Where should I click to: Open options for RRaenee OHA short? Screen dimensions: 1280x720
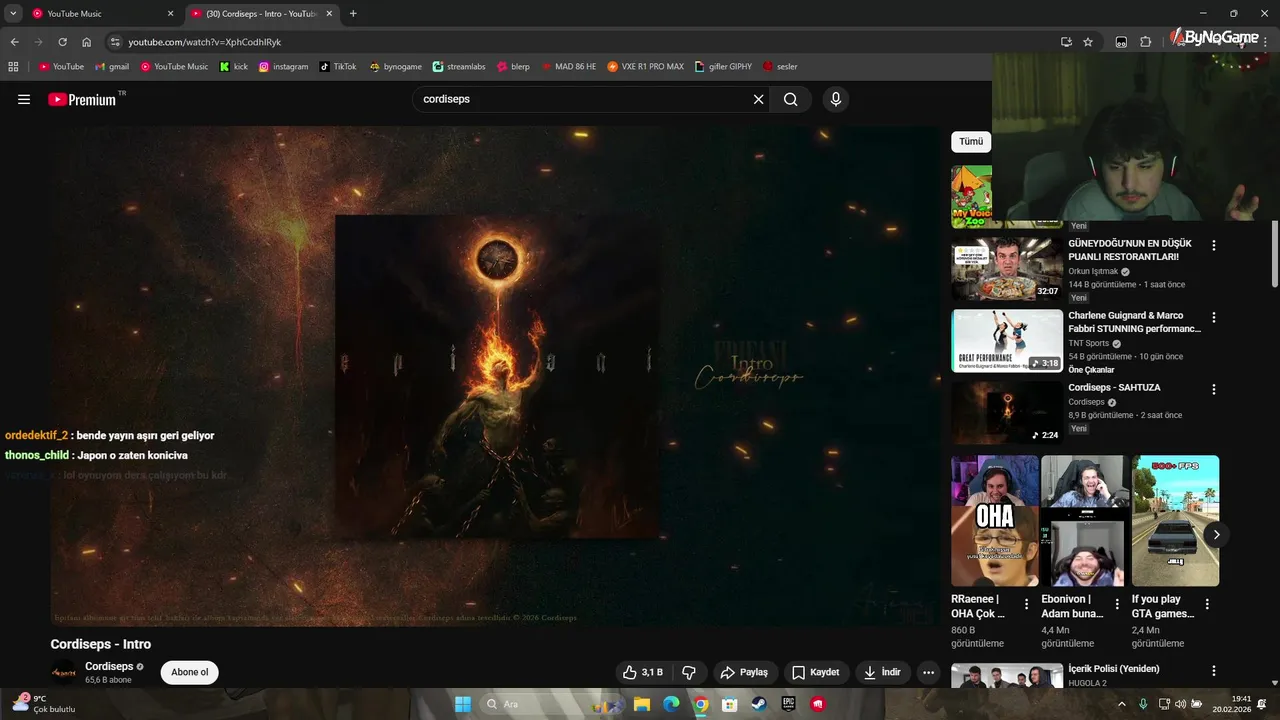pyautogui.click(x=1026, y=604)
